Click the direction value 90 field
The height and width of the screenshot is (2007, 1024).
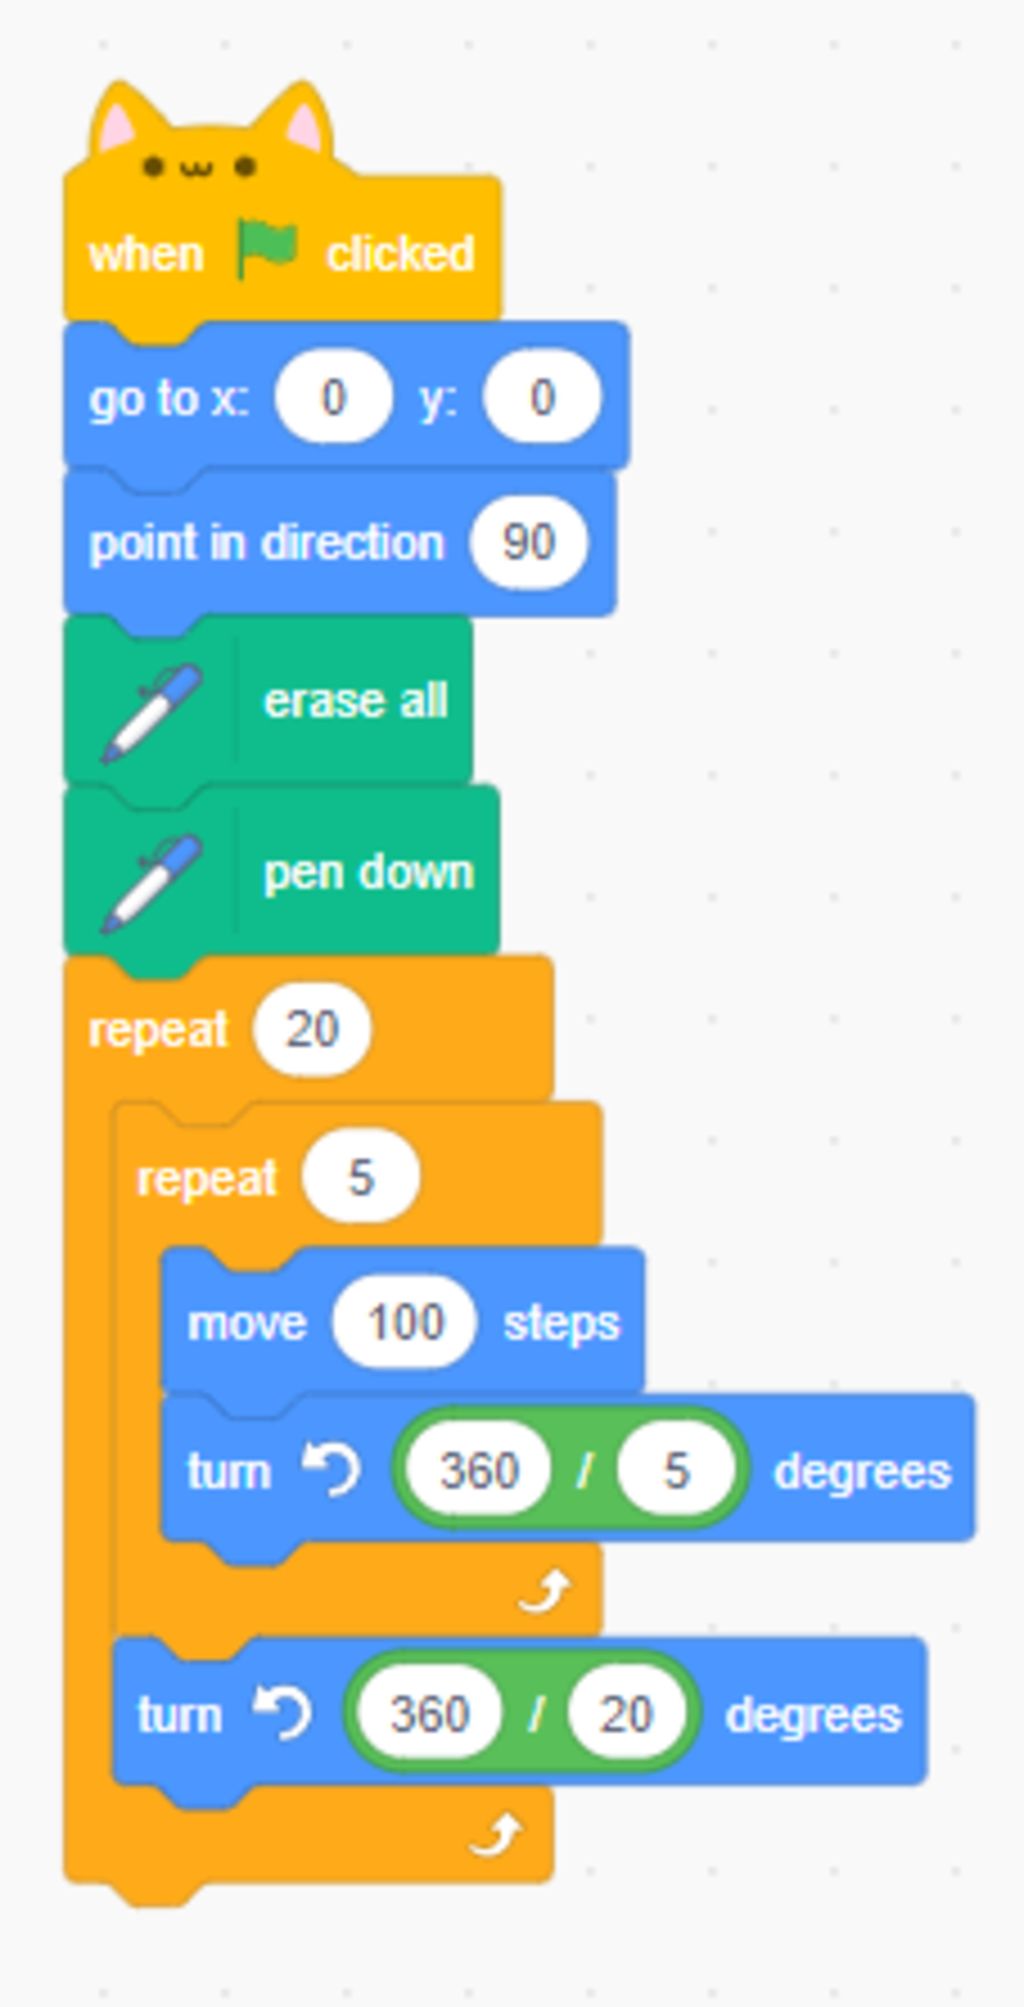[528, 543]
